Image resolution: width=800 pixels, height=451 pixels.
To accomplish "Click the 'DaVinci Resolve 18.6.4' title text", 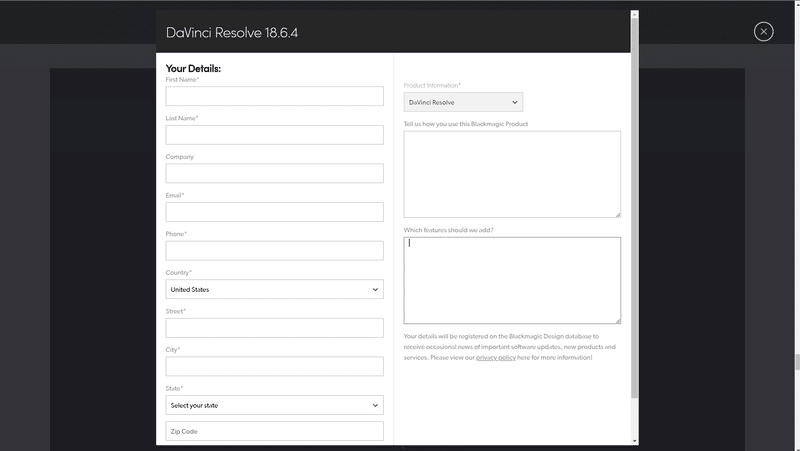I will tap(232, 33).
